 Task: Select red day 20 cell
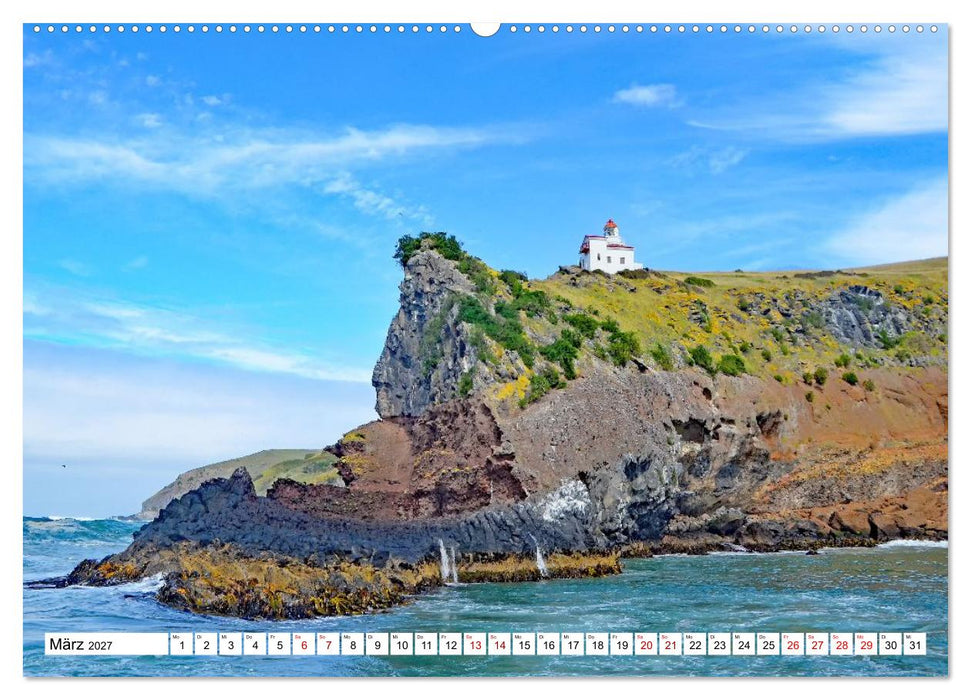click(x=646, y=644)
